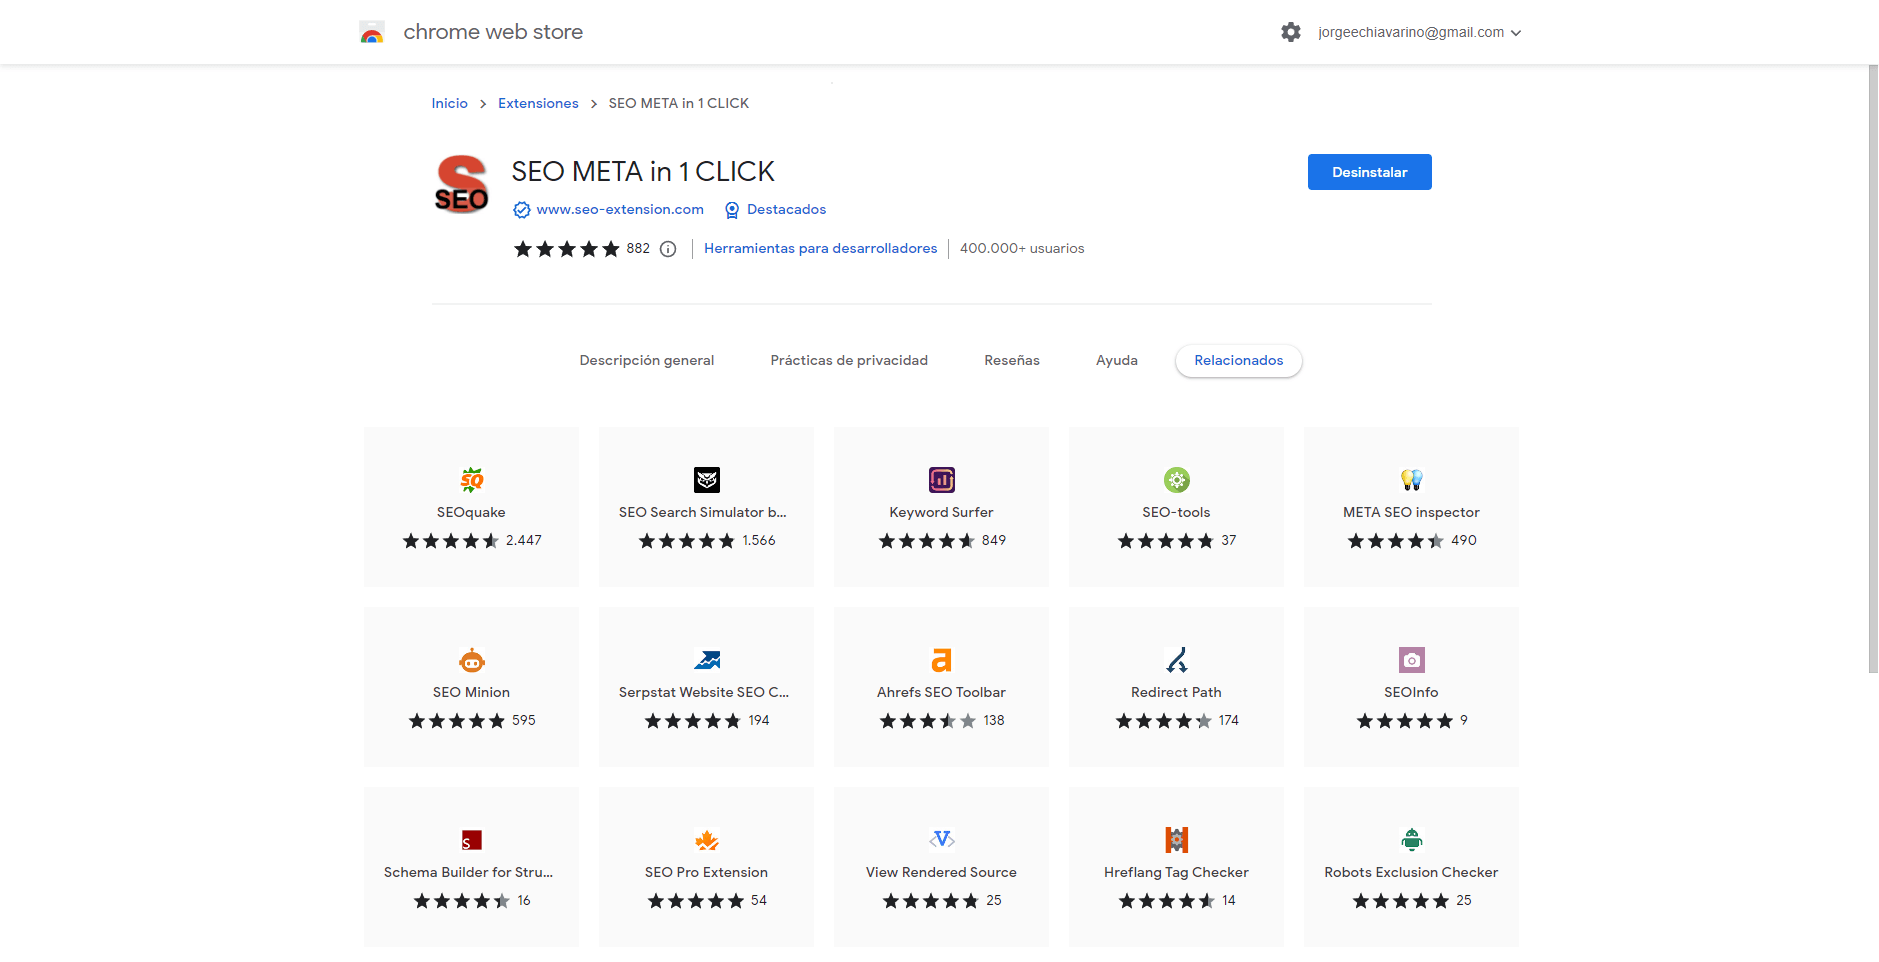Click the SEO META in 1 CLICK logo

[x=461, y=184]
